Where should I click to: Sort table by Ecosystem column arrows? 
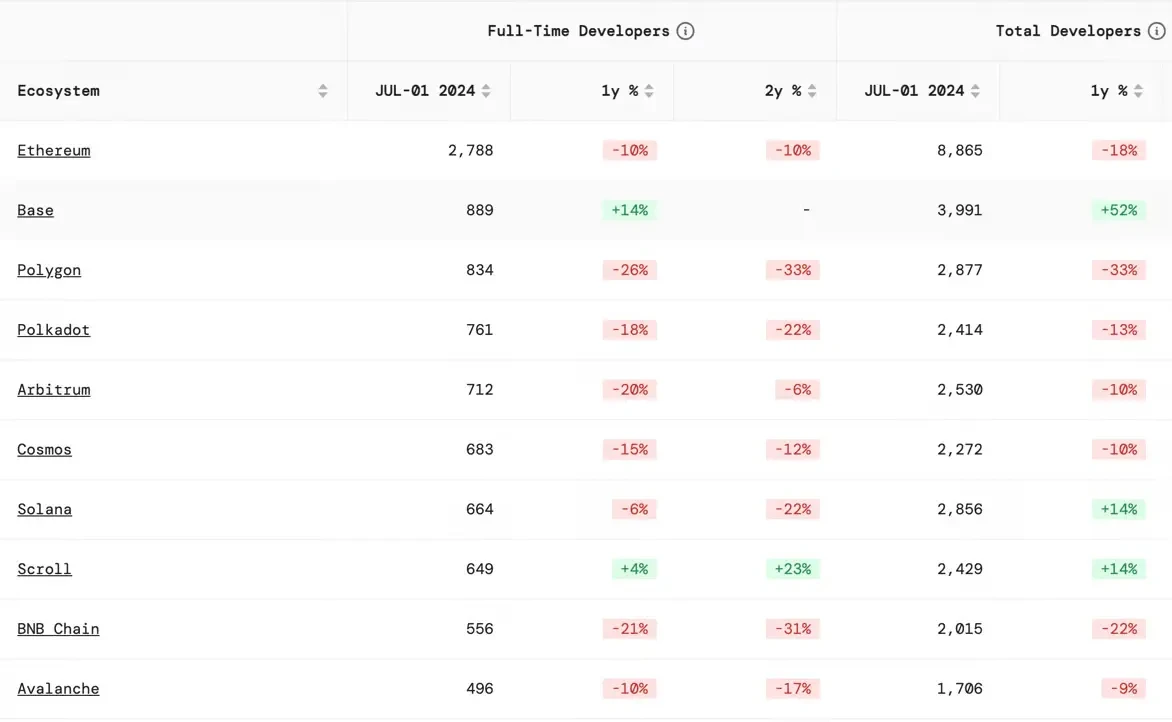click(323, 91)
